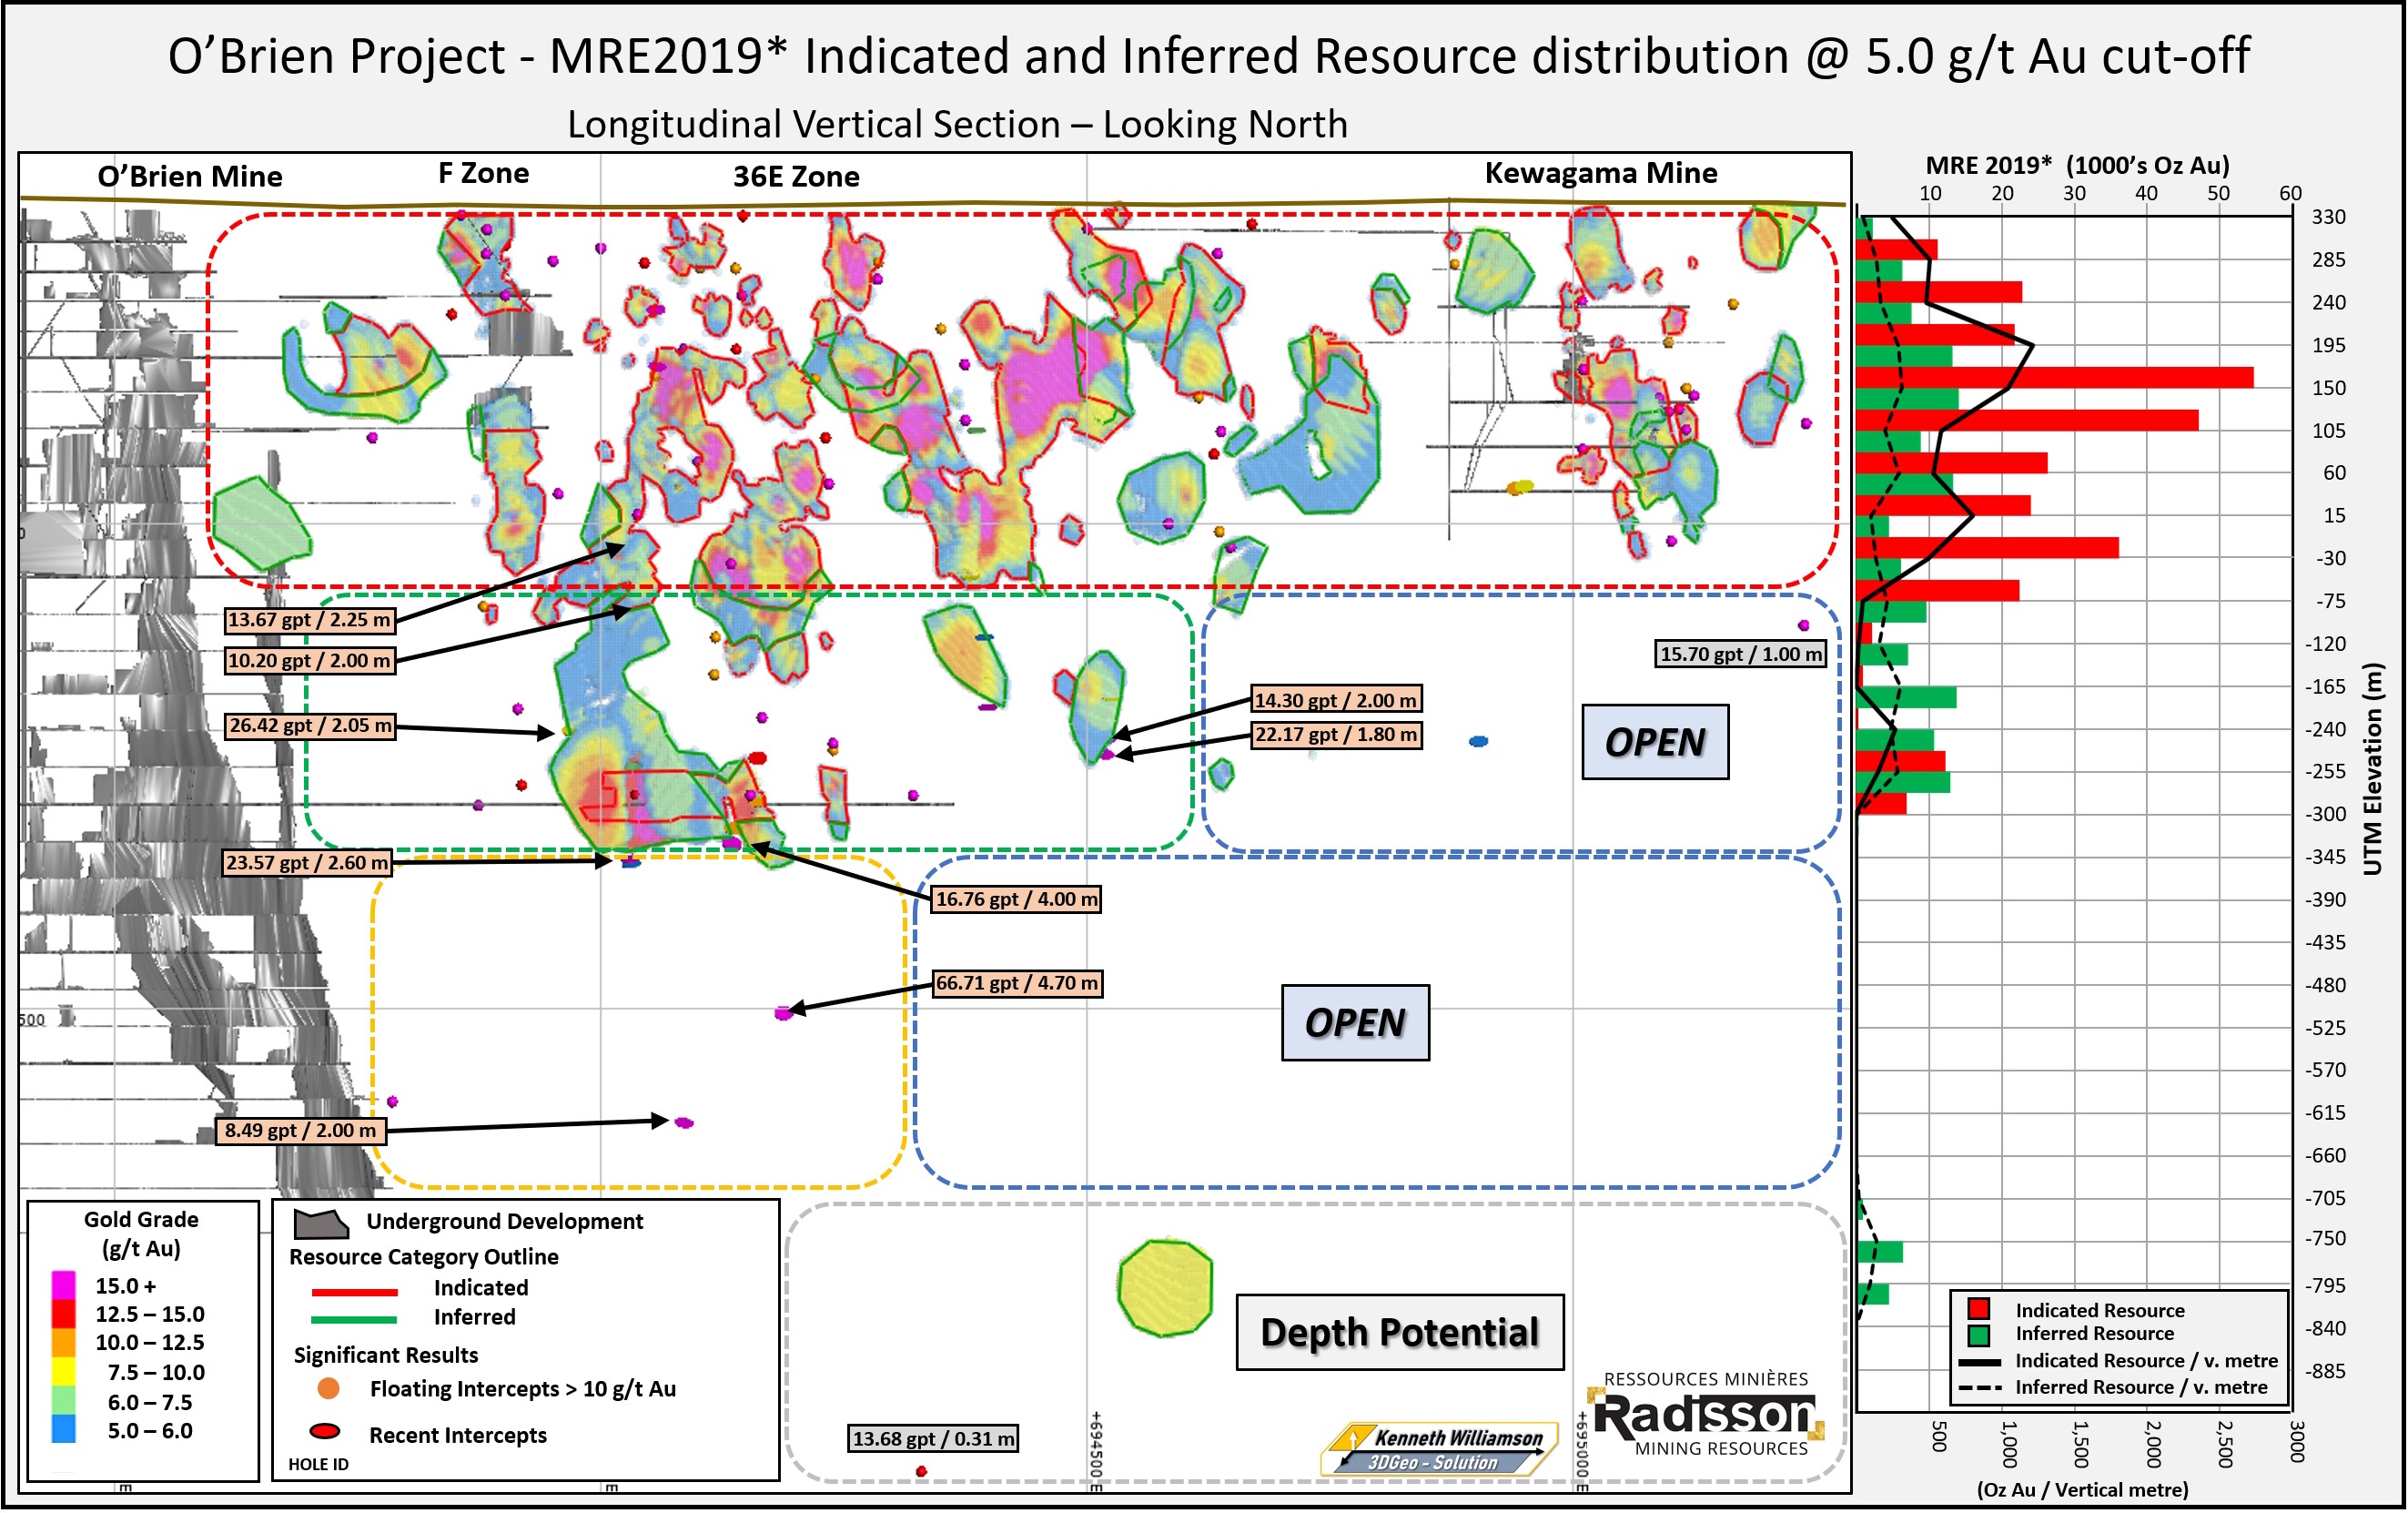Viewport: 2408px width, 1513px height.
Task: Click the 13.67 gpt / 2.25 m label
Action: tap(310, 620)
